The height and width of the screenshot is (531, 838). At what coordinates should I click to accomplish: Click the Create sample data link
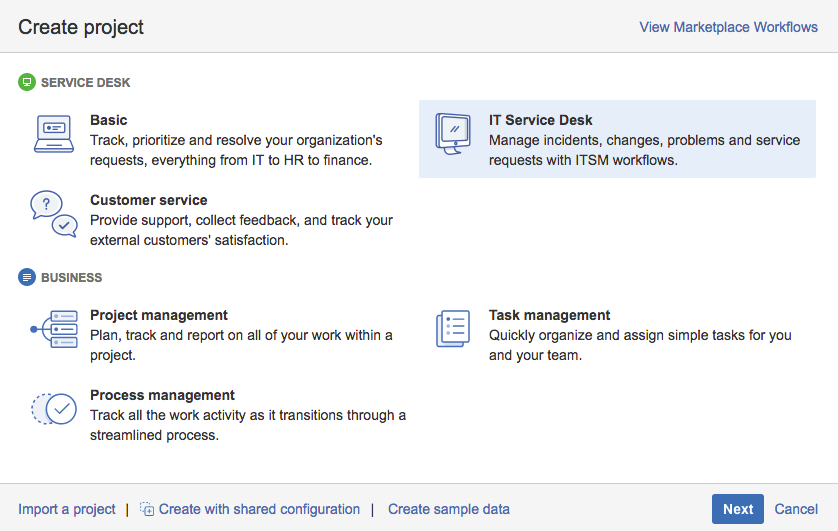(x=449, y=509)
